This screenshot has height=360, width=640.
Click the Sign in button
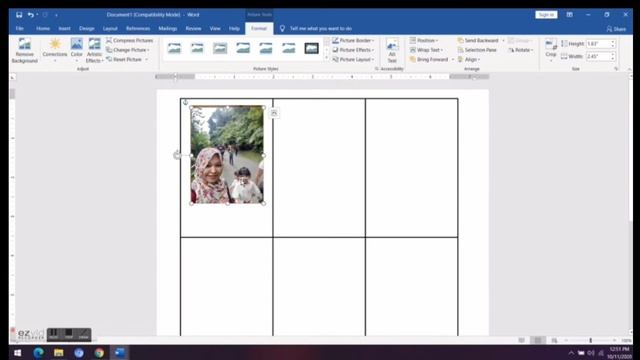click(546, 15)
